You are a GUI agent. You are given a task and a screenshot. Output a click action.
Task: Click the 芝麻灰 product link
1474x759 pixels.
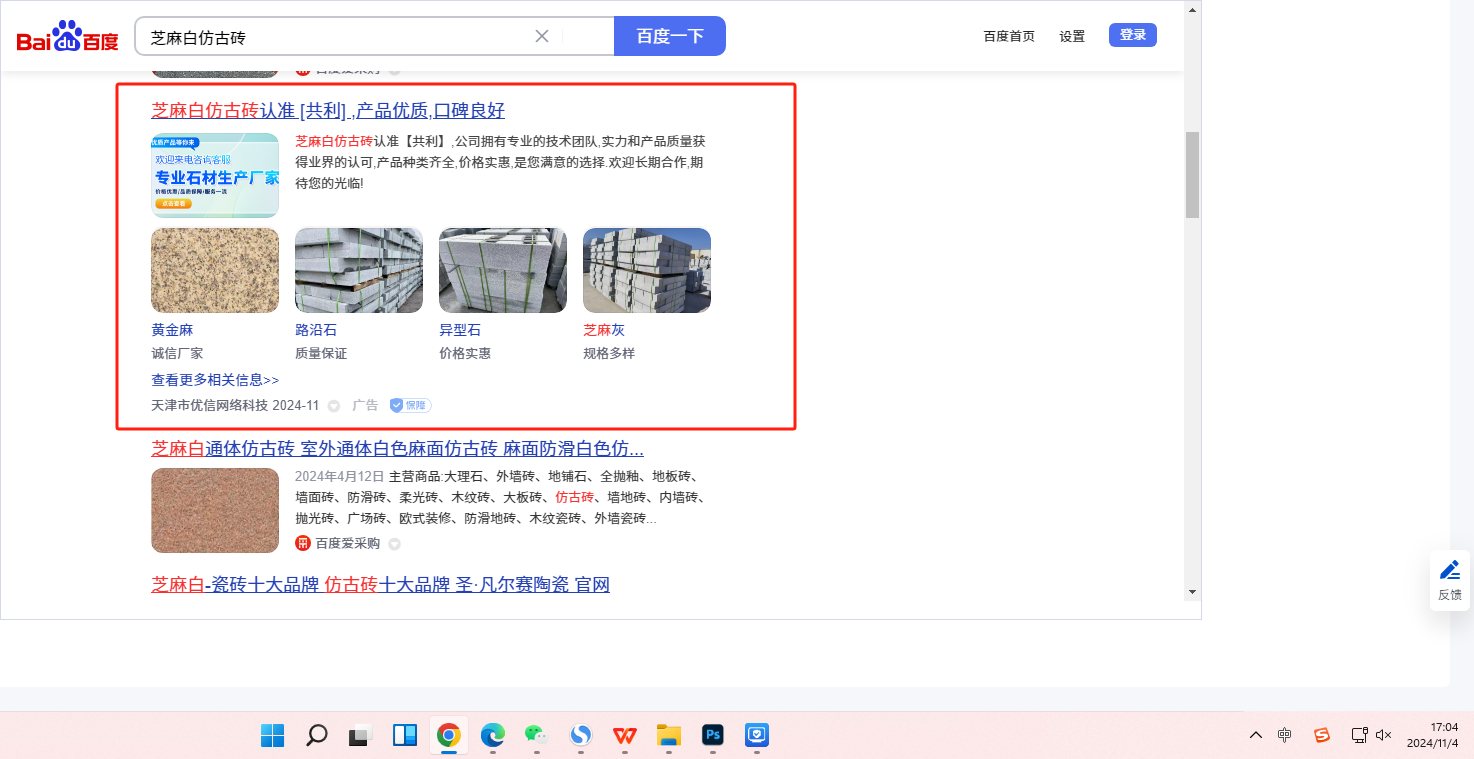pyautogui.click(x=604, y=330)
